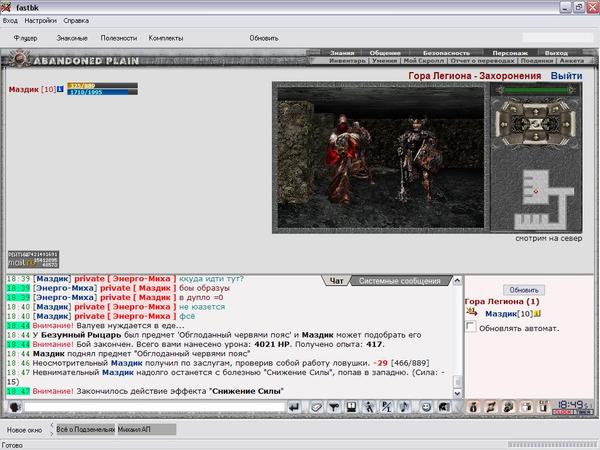
Task: Click the private message icon beside Маздик
Action: 472,312
